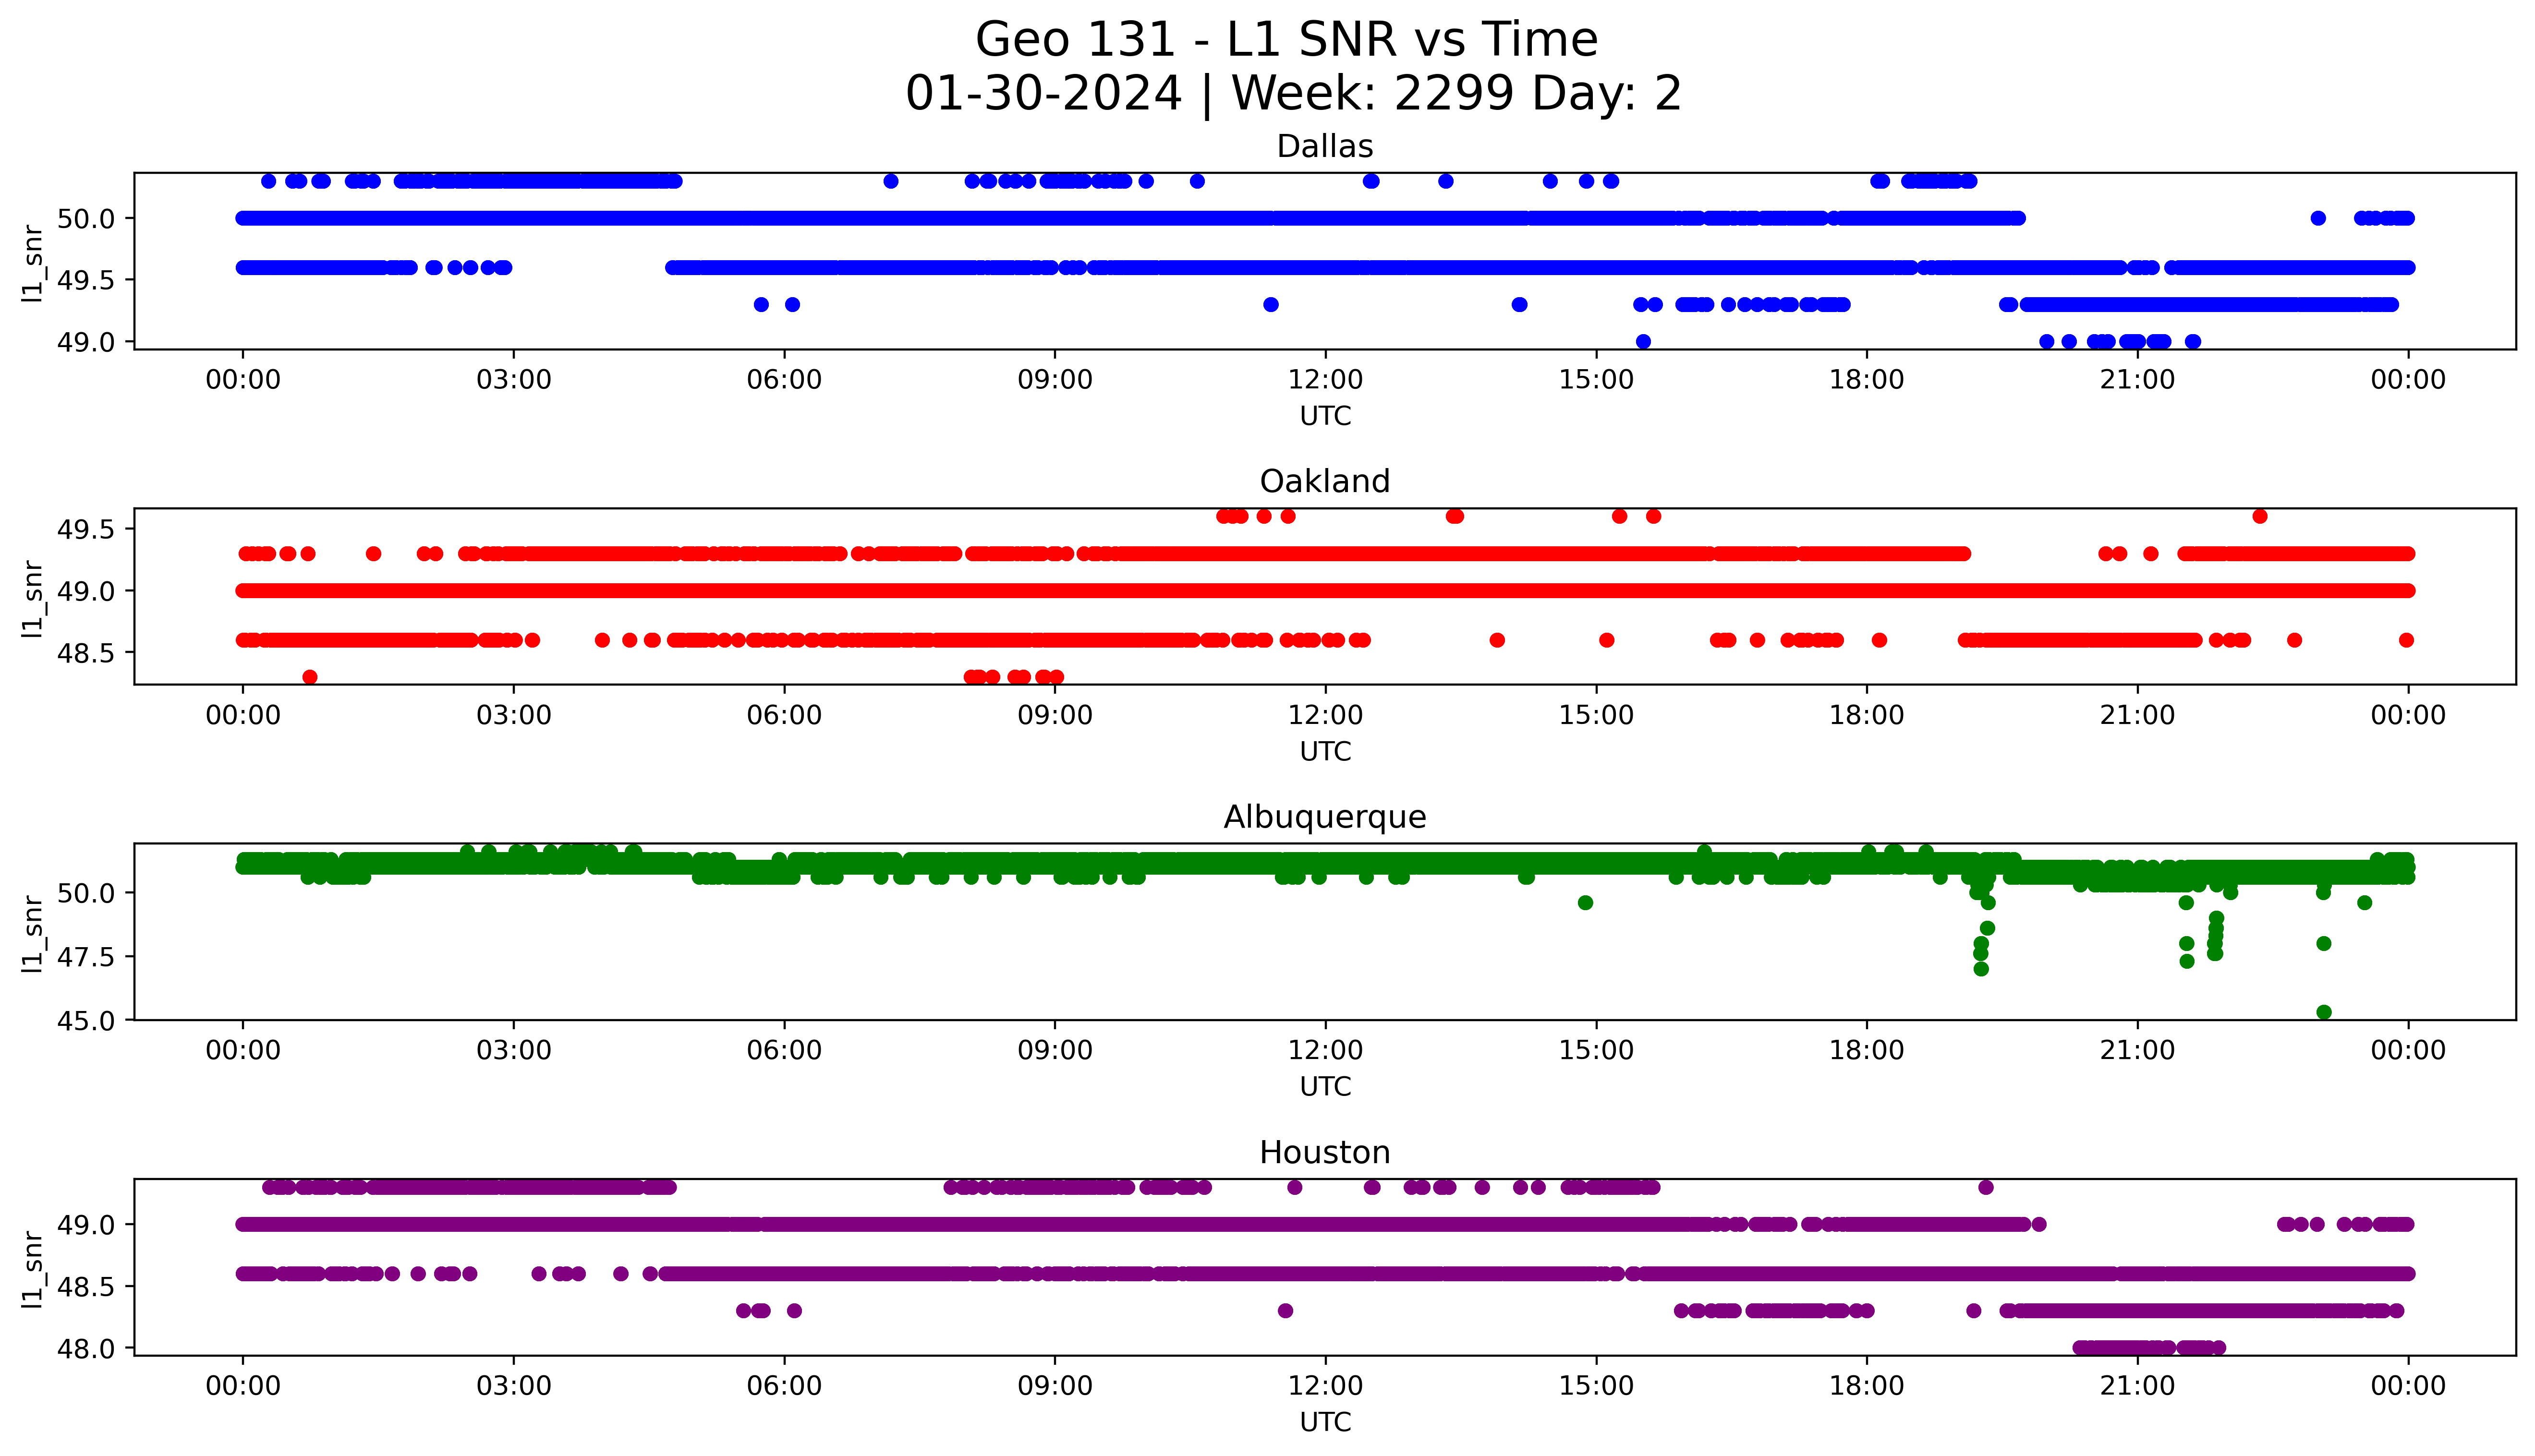Click the 09:00 x-tick under the Dallas plot
Screen dimensions: 2535x1456
coord(1055,380)
